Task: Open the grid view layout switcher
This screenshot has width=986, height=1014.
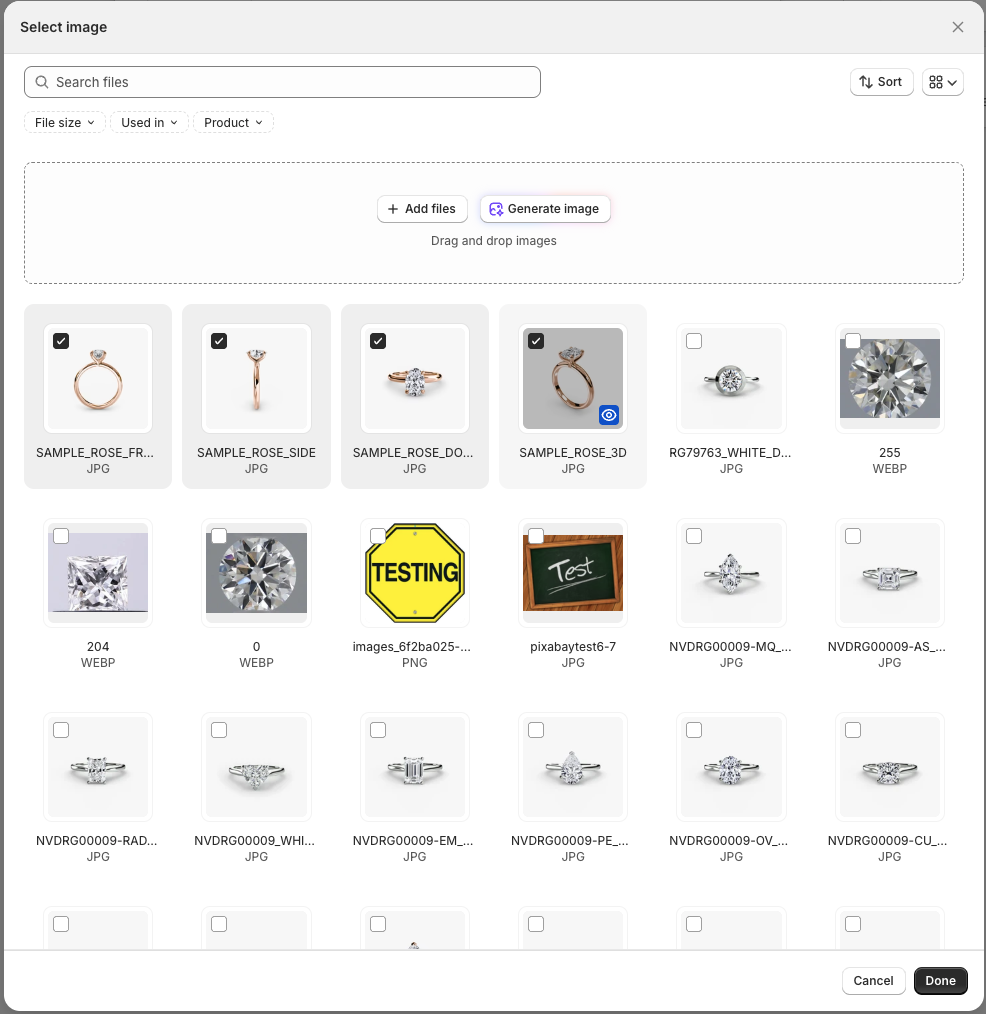Action: coord(943,82)
